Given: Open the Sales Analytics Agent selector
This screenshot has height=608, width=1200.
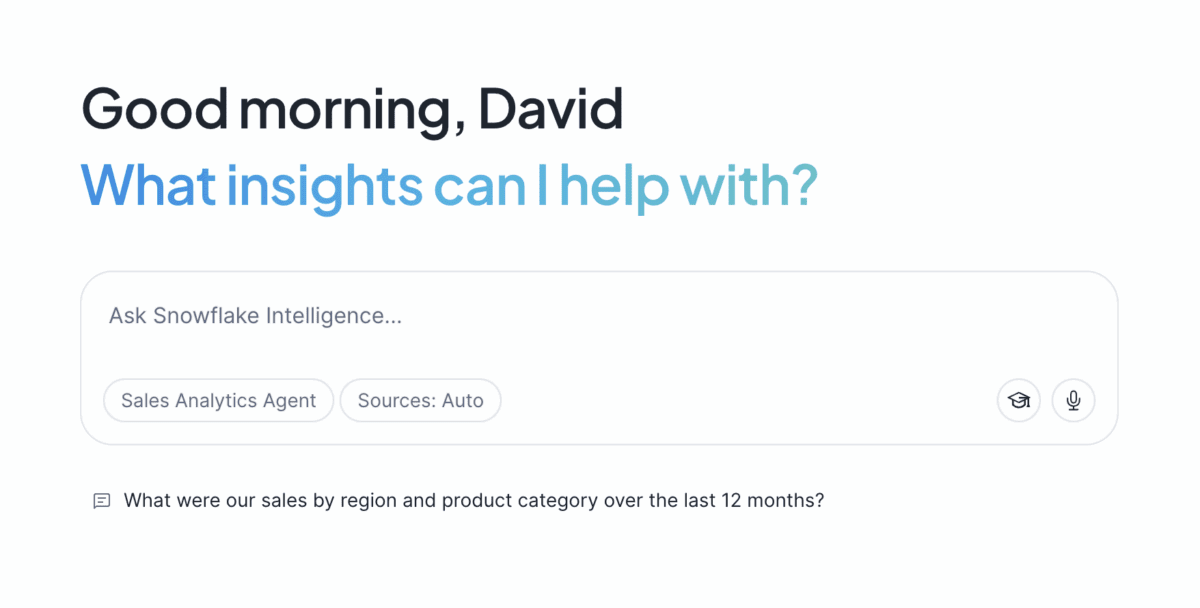Looking at the screenshot, I should coord(218,400).
